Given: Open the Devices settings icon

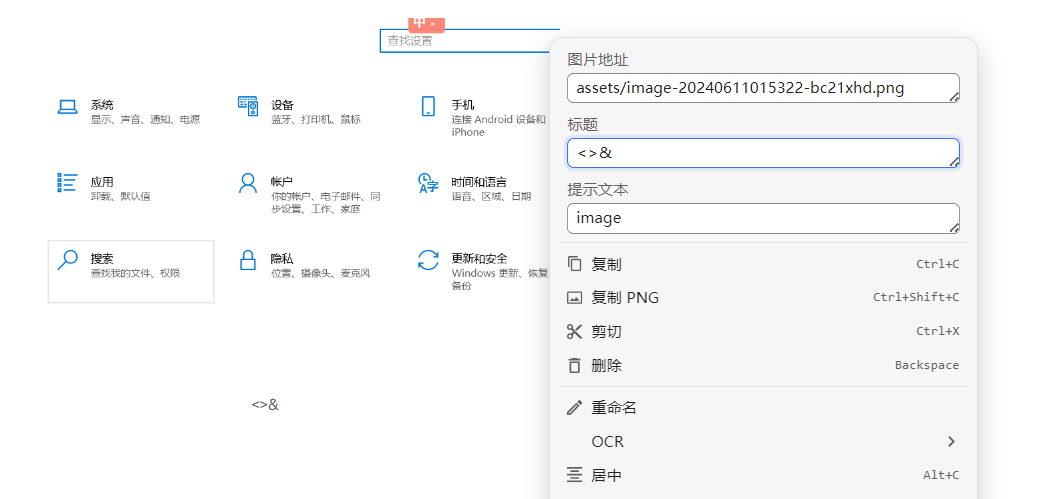Looking at the screenshot, I should click(248, 105).
